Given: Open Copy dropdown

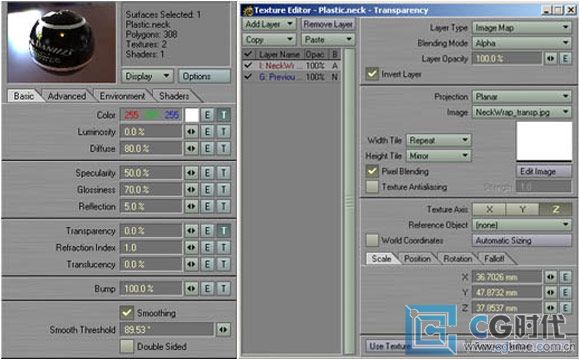Looking at the screenshot, I should 269,39.
